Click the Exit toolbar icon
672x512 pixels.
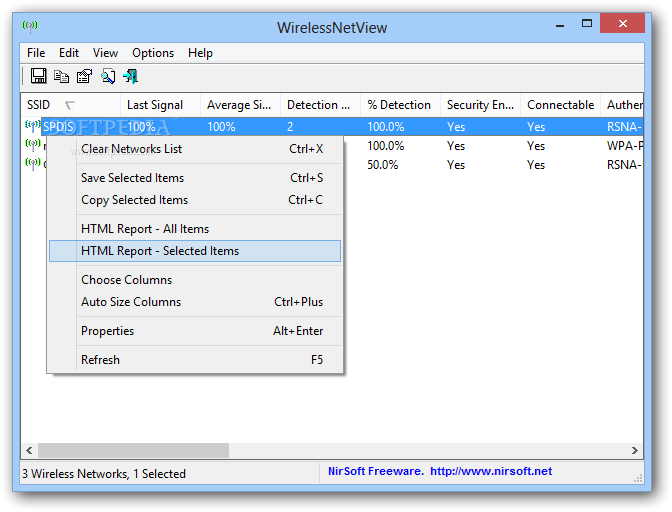(130, 76)
